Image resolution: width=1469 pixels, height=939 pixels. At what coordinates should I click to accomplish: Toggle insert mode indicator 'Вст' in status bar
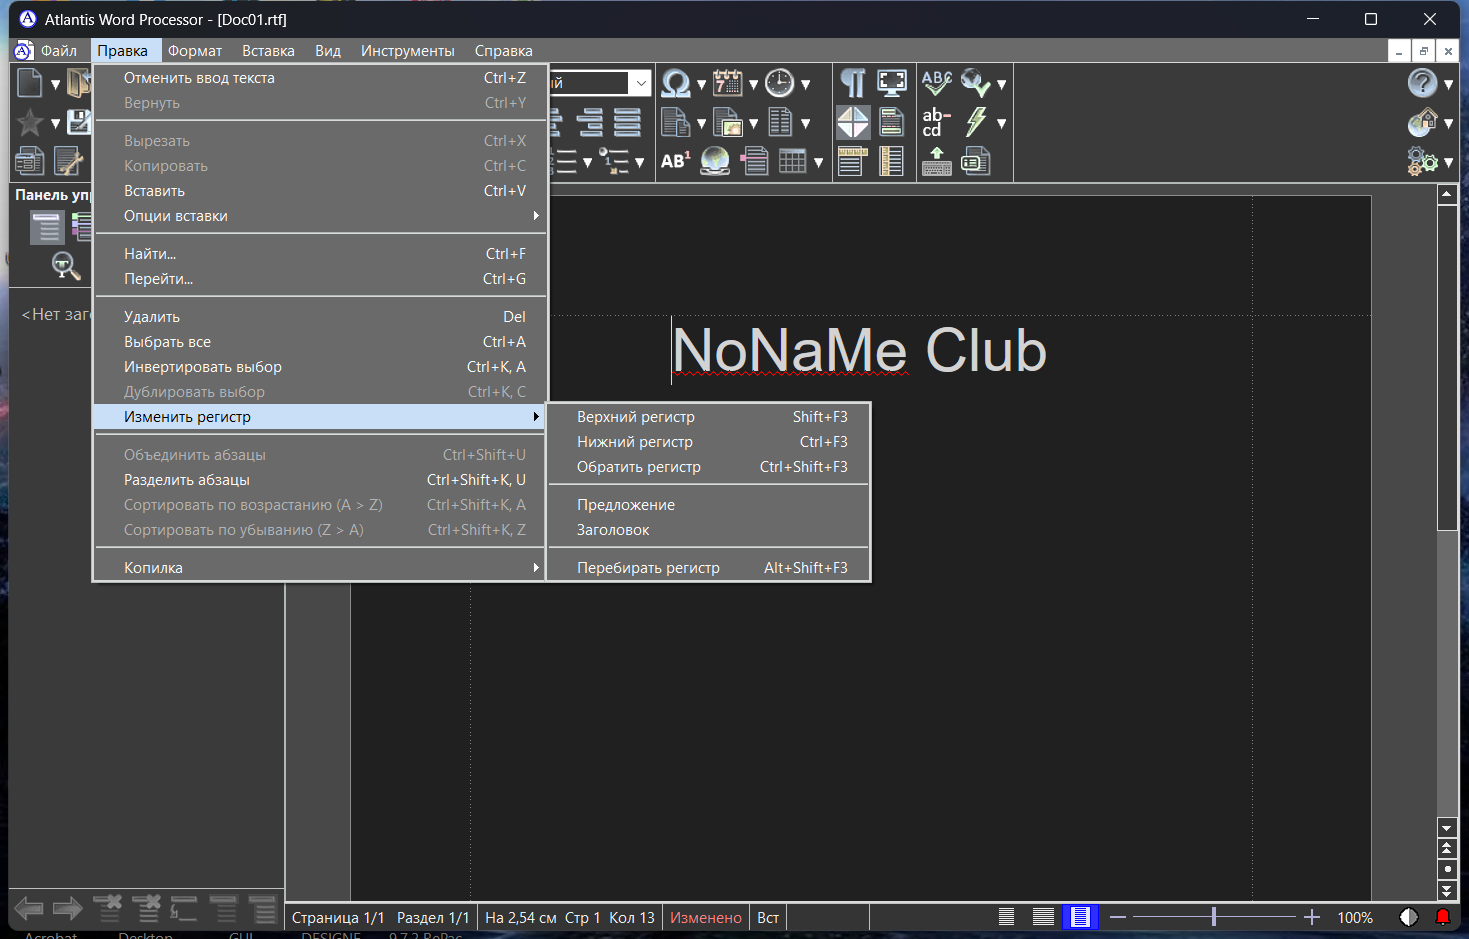pyautogui.click(x=768, y=918)
